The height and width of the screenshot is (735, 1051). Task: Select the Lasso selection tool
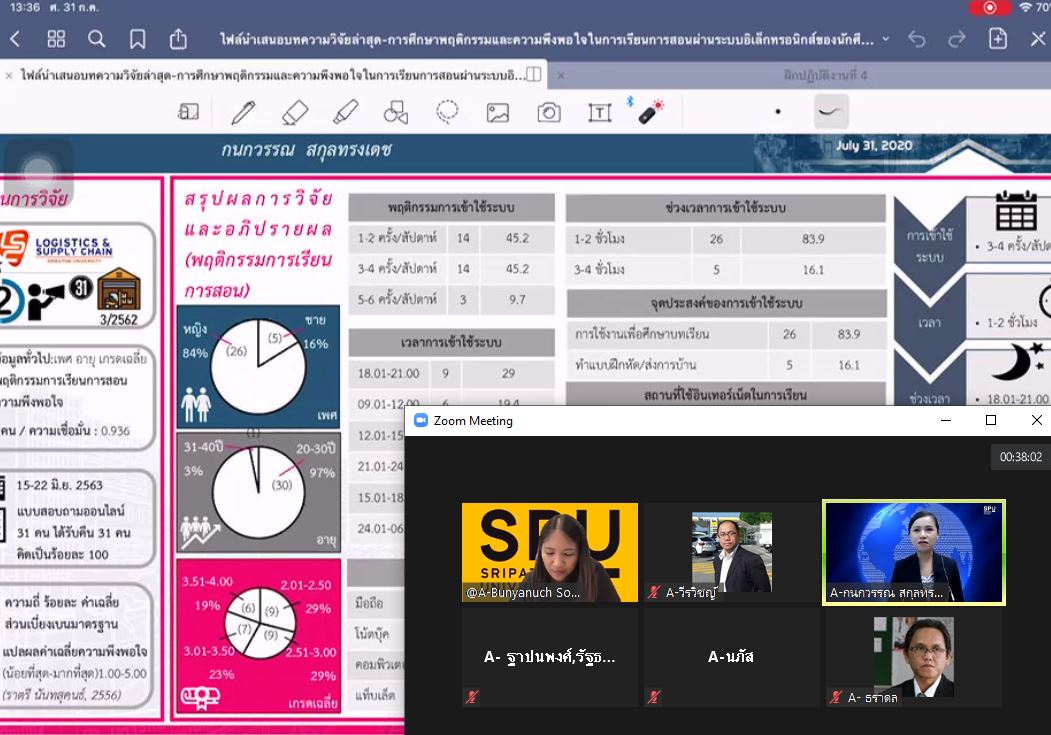pos(447,111)
